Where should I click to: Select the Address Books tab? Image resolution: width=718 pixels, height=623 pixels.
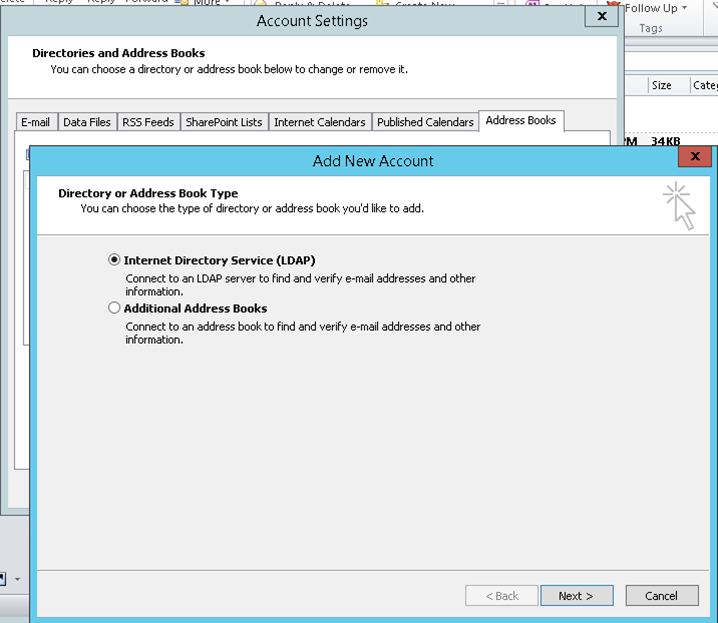coord(520,121)
